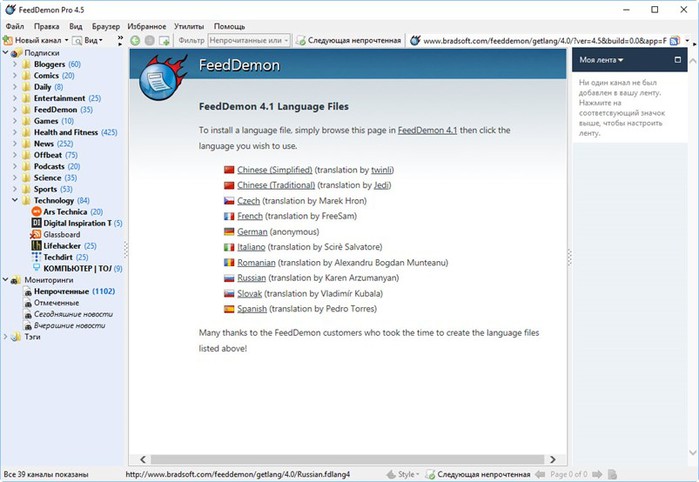Viewport: 699px width, 482px height.
Task: Expand the Тэги node
Action: (x=6, y=337)
